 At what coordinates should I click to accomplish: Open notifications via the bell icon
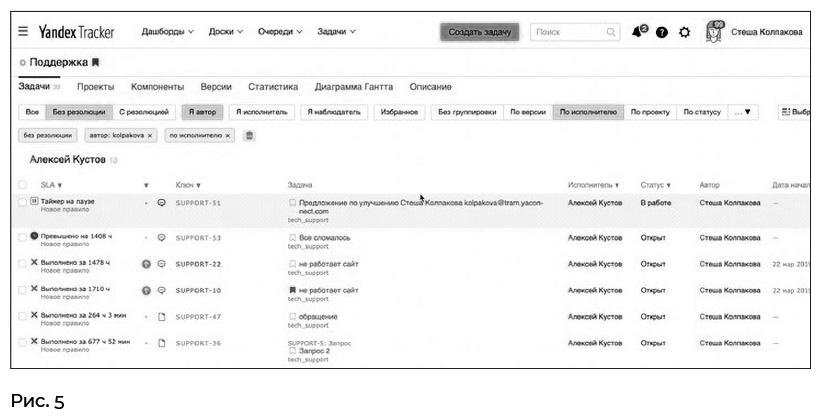pos(639,32)
